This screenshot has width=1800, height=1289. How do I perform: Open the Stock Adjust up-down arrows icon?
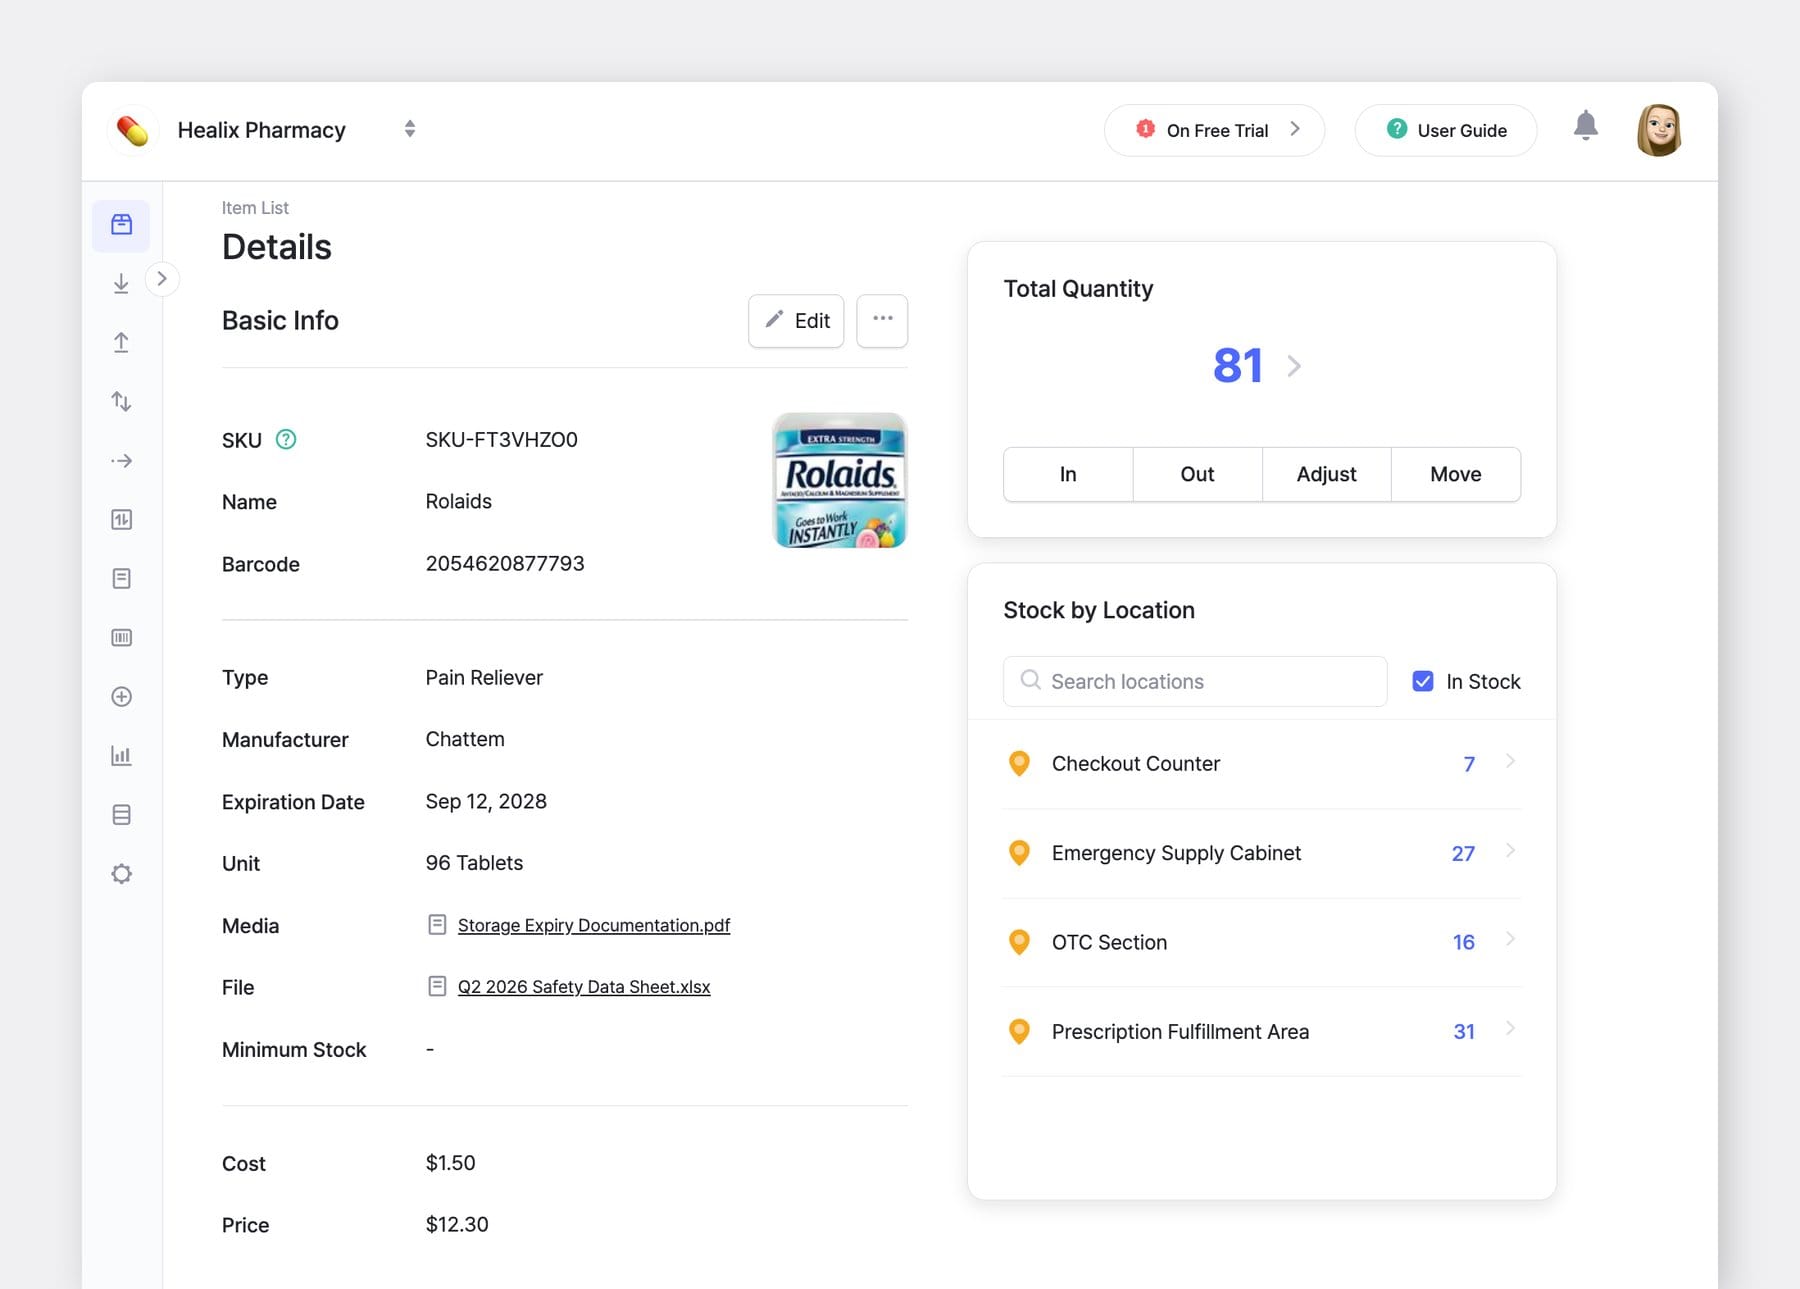(x=121, y=401)
